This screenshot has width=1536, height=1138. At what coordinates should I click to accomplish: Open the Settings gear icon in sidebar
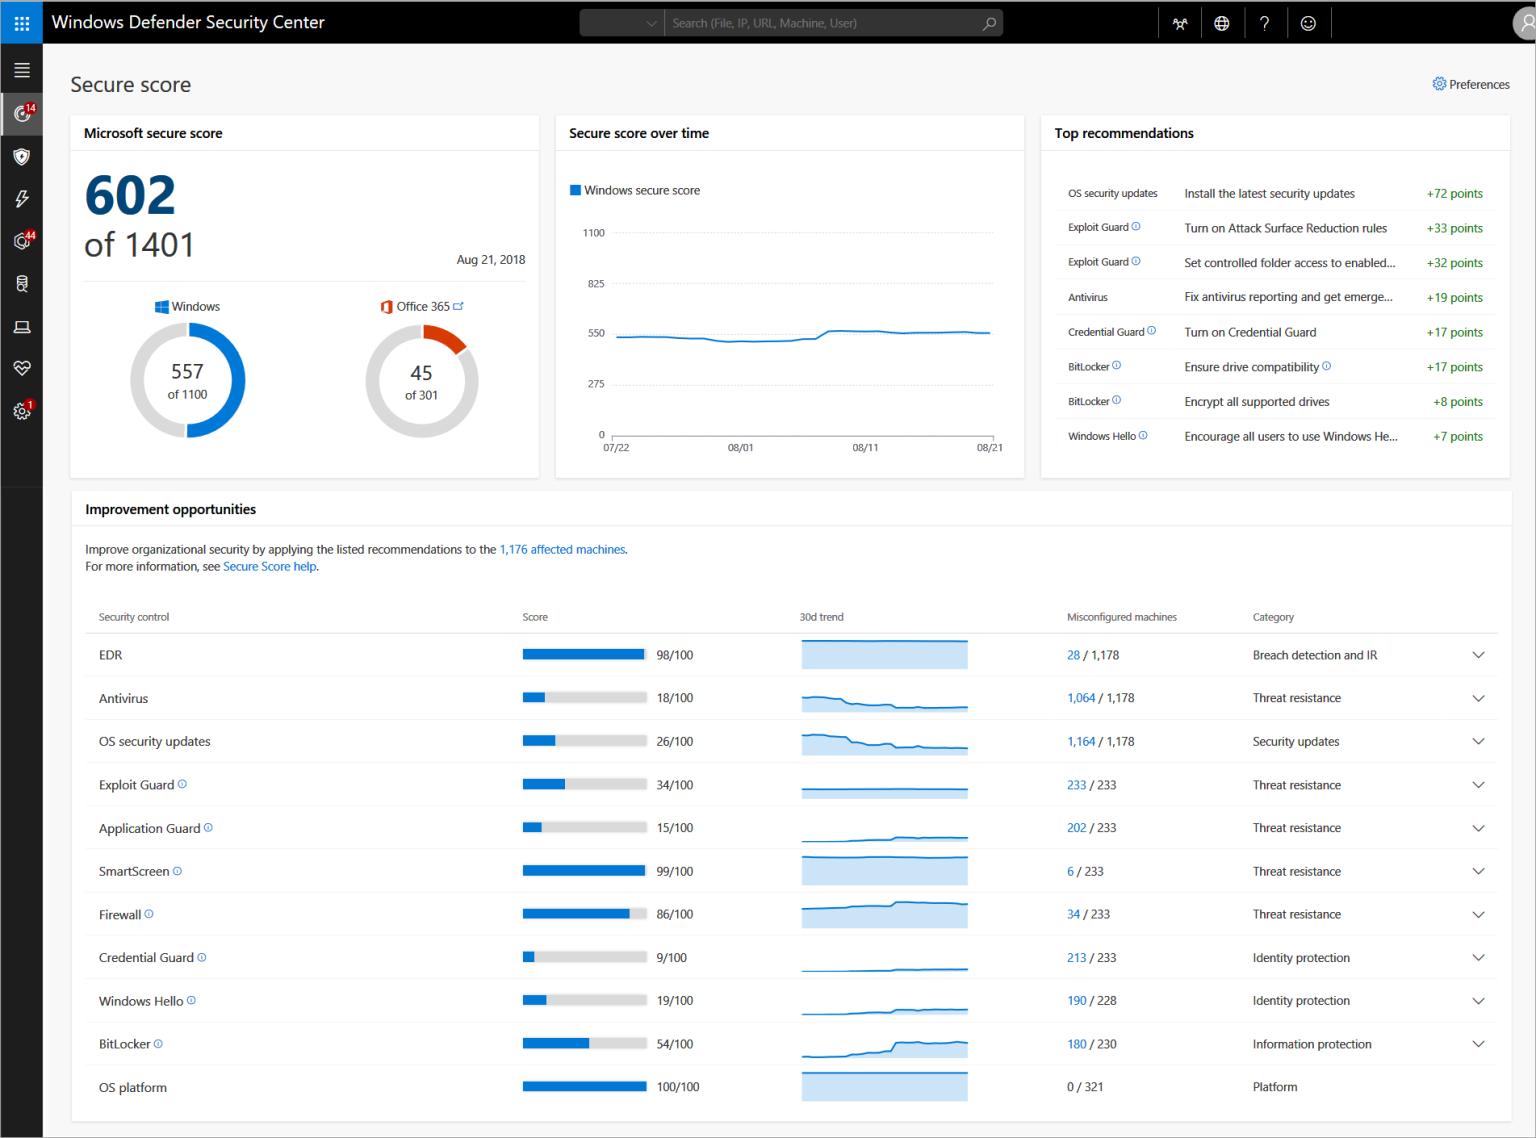pos(21,411)
